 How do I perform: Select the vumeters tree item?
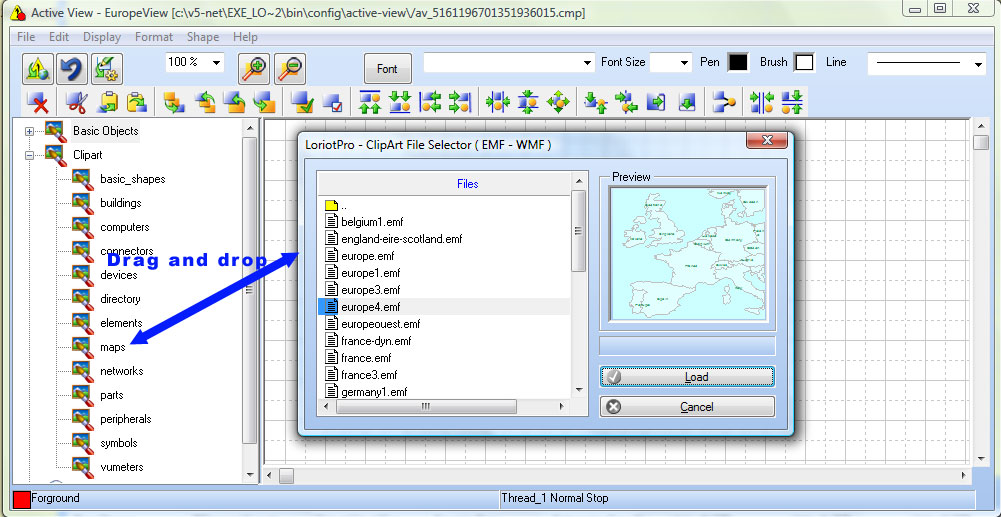[x=122, y=467]
